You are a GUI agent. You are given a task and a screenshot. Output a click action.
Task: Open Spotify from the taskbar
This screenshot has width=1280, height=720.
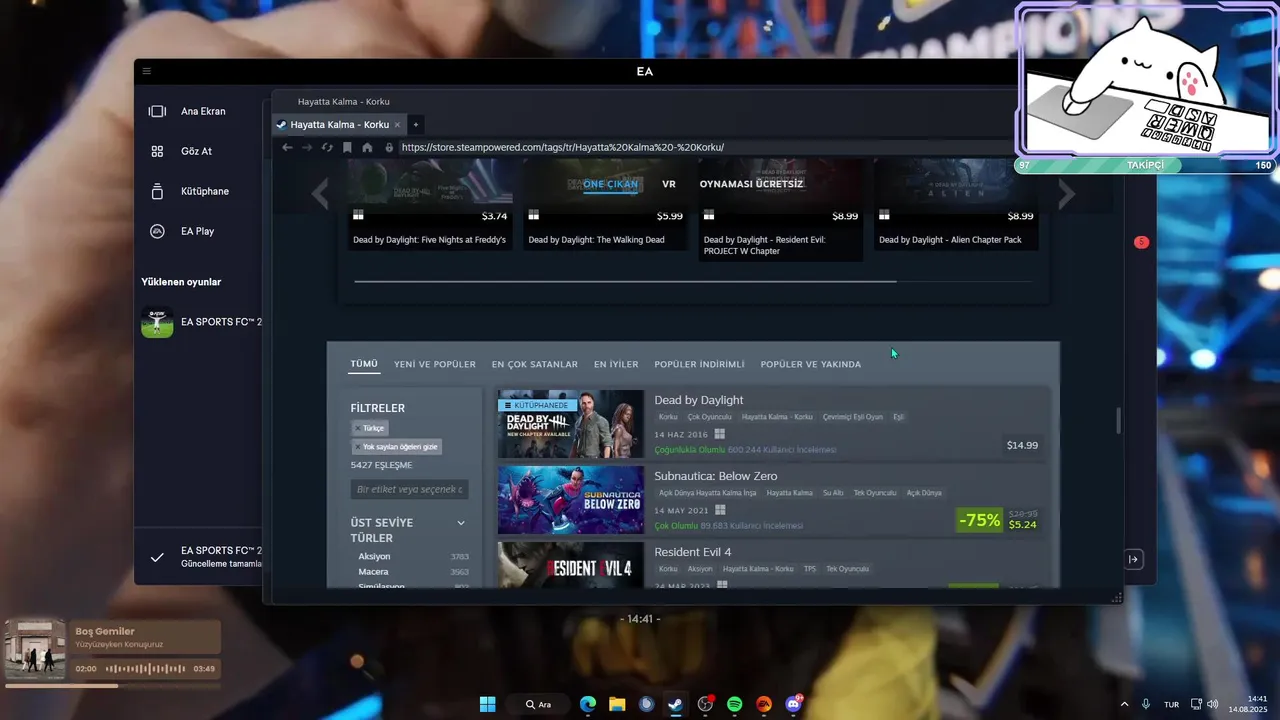click(x=735, y=704)
